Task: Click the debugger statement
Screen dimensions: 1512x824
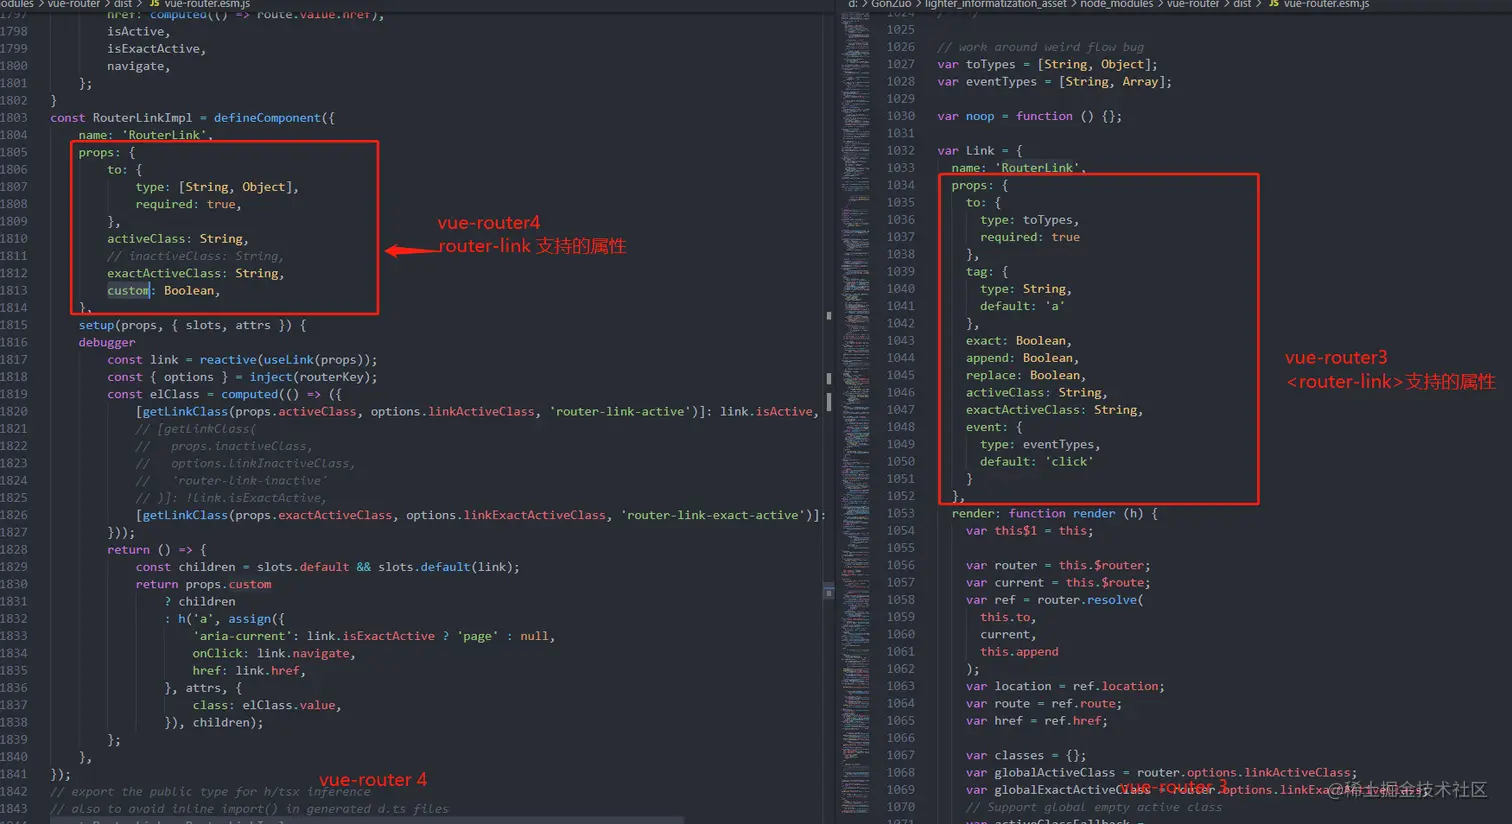Action: (x=107, y=342)
